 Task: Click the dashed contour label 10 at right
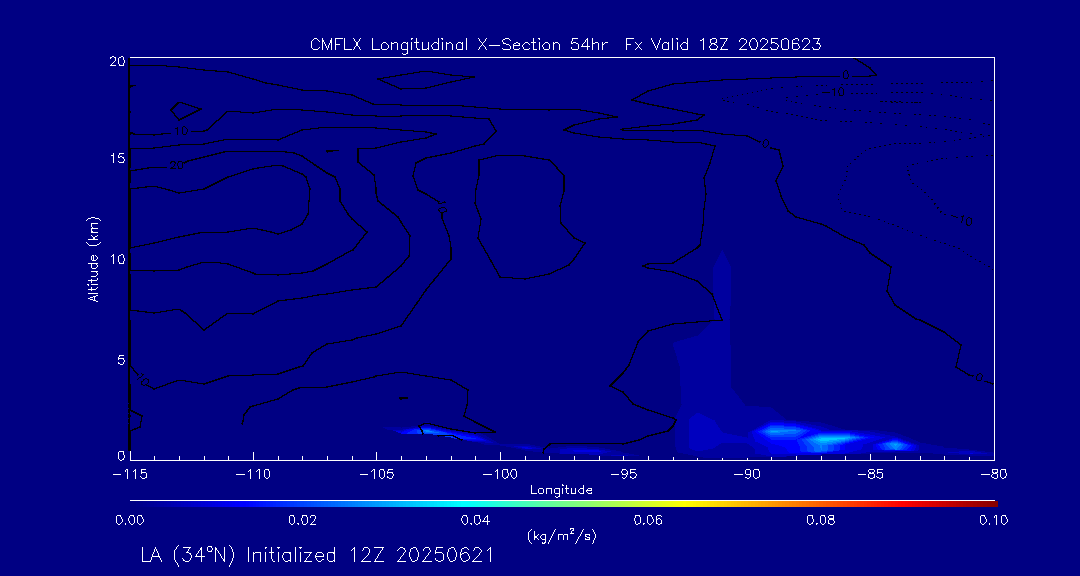click(965, 221)
